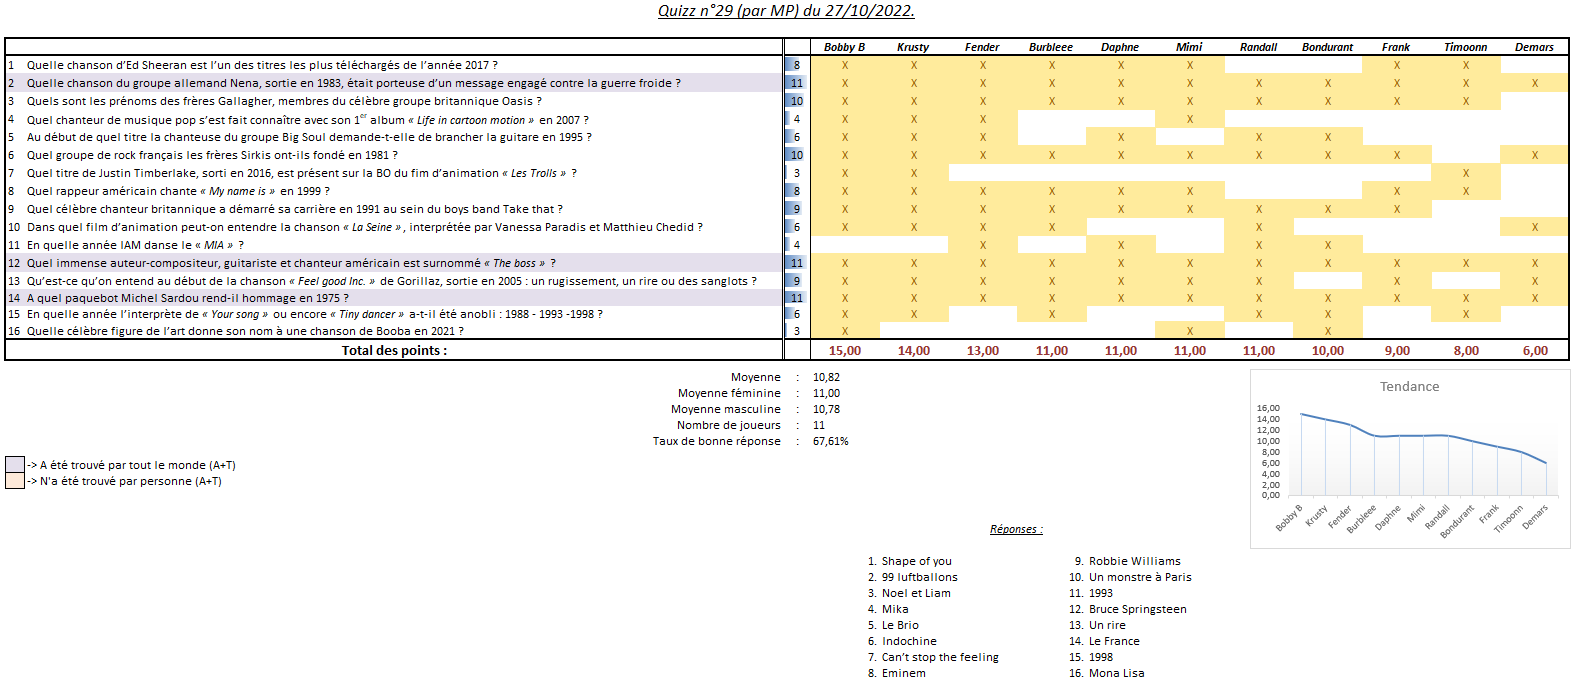Click question 16 about Booba
1576x683 pixels.
[x=245, y=331]
